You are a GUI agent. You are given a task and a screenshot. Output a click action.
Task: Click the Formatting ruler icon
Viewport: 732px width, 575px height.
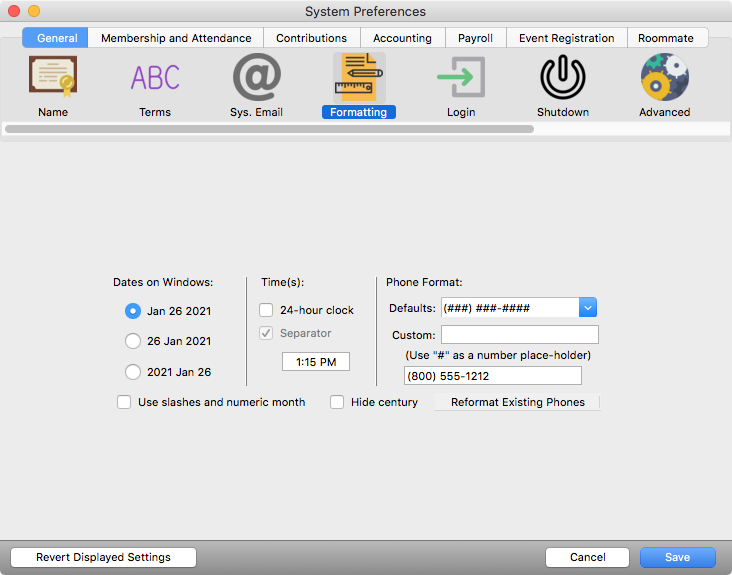(x=359, y=77)
